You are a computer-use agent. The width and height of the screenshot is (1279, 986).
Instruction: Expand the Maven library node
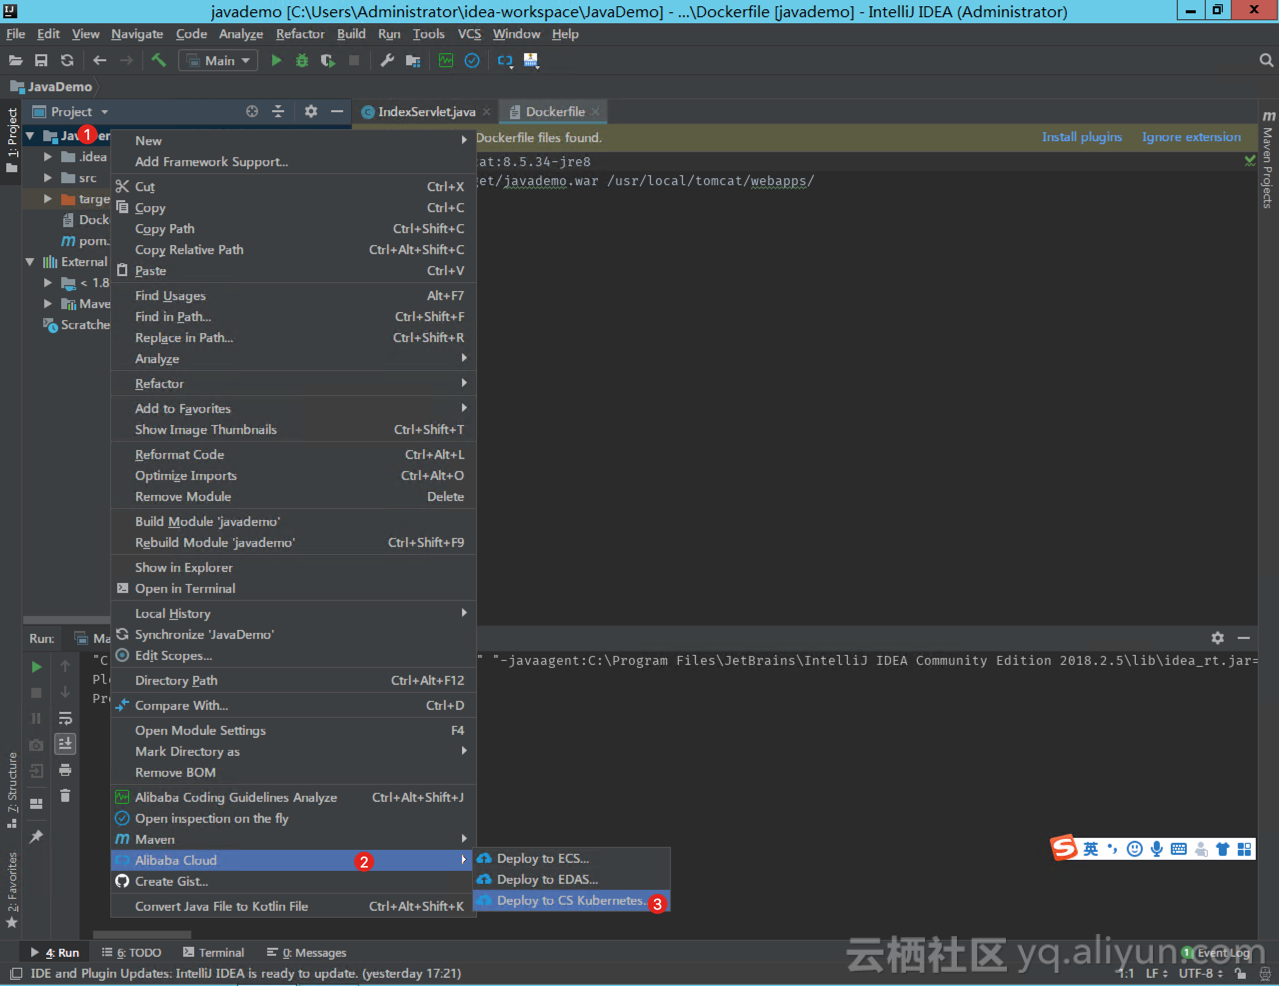tap(47, 304)
